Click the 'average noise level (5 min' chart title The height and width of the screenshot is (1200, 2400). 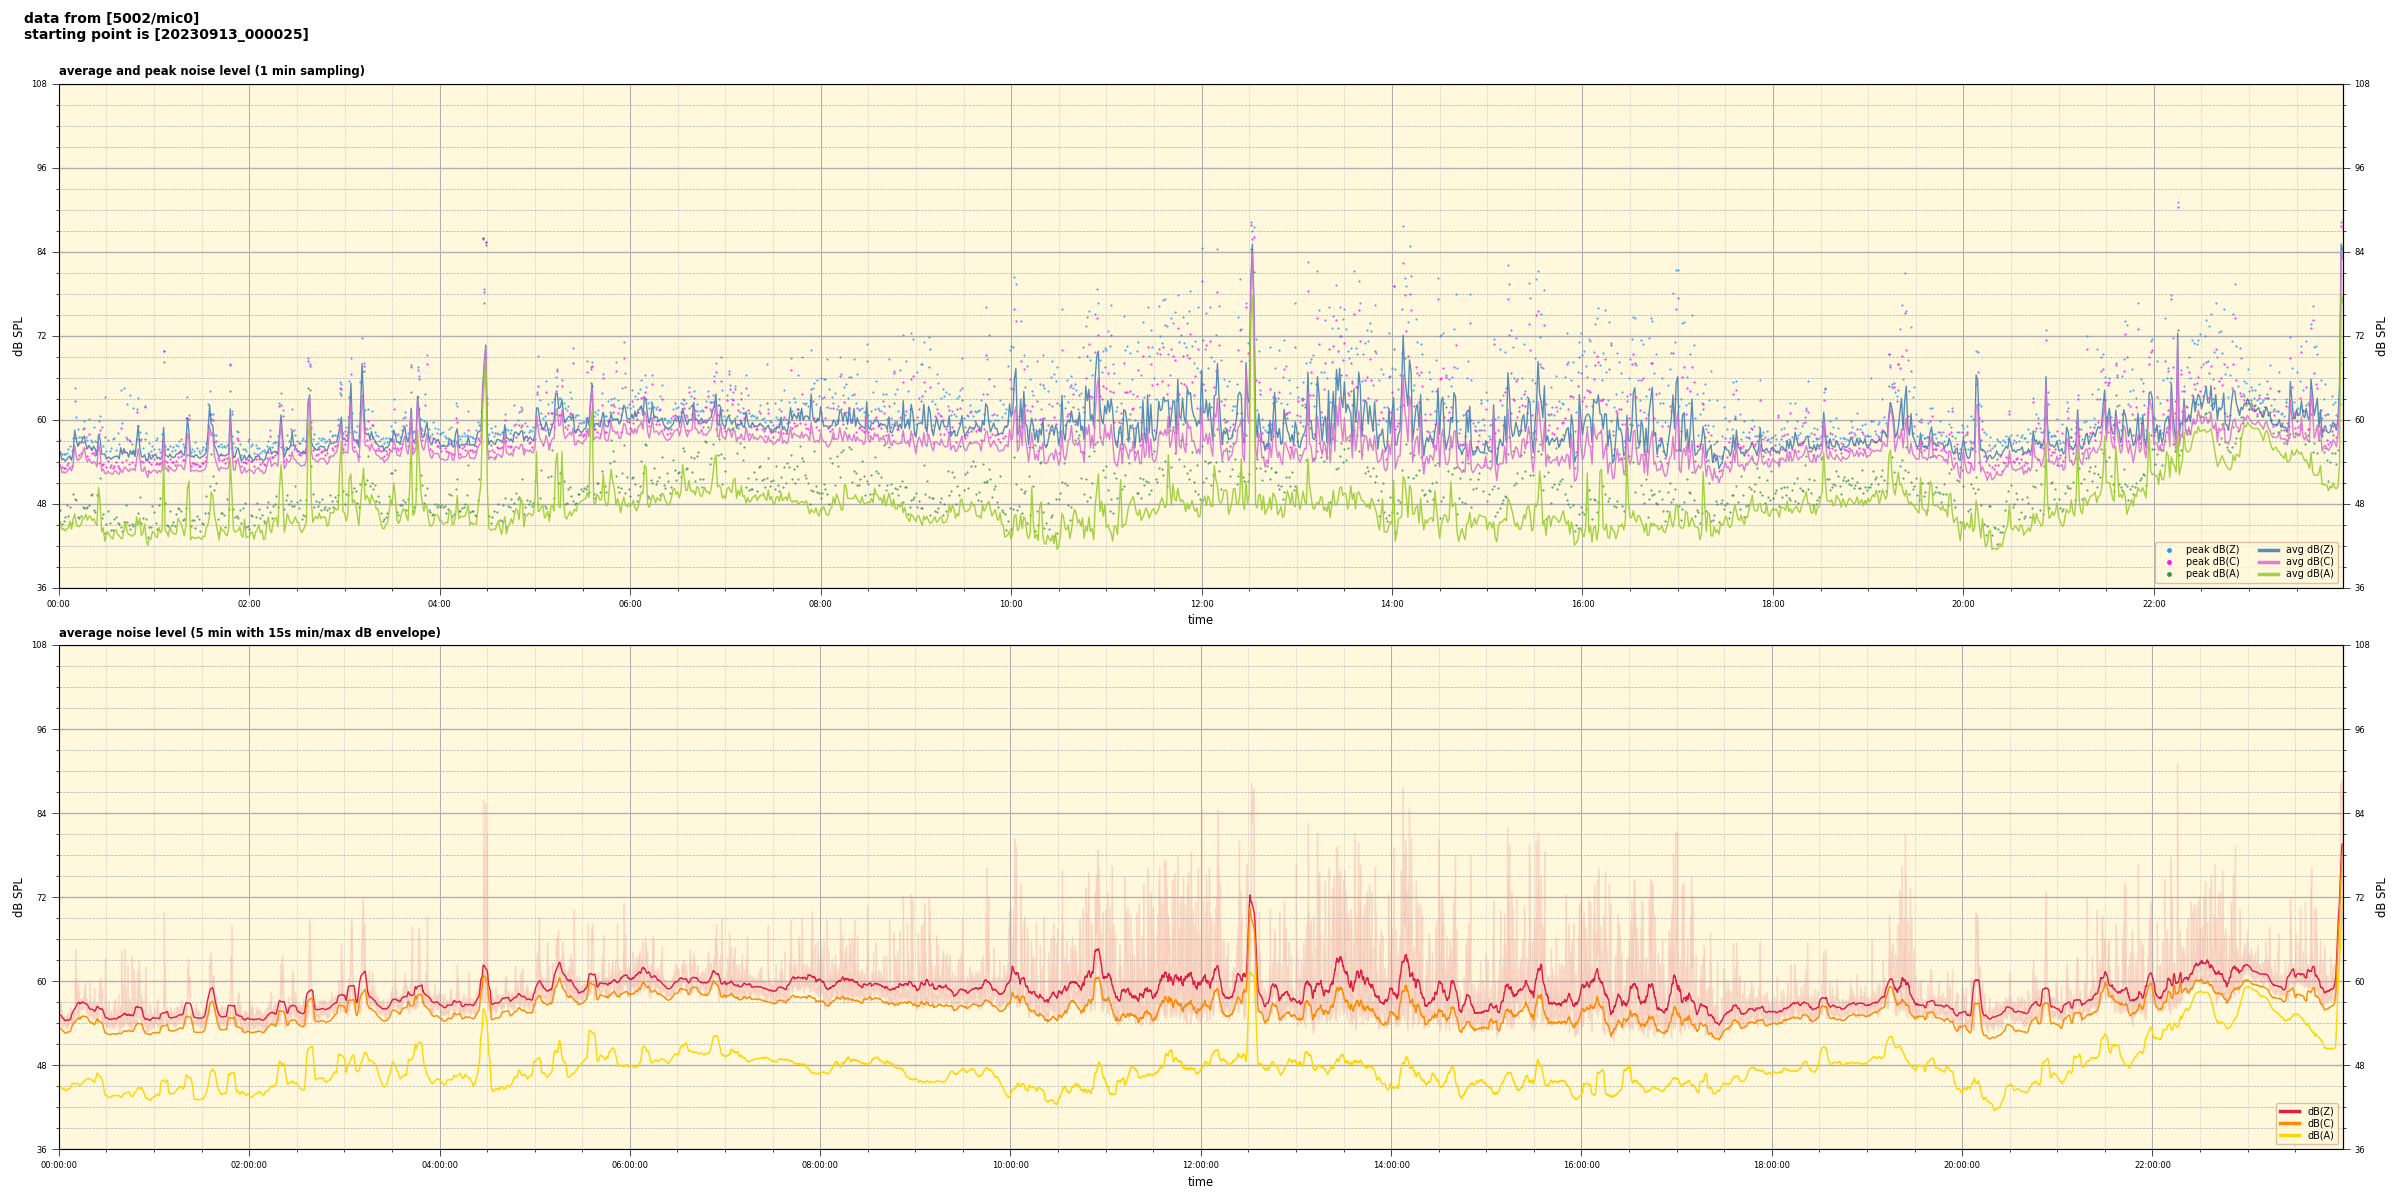click(x=249, y=633)
